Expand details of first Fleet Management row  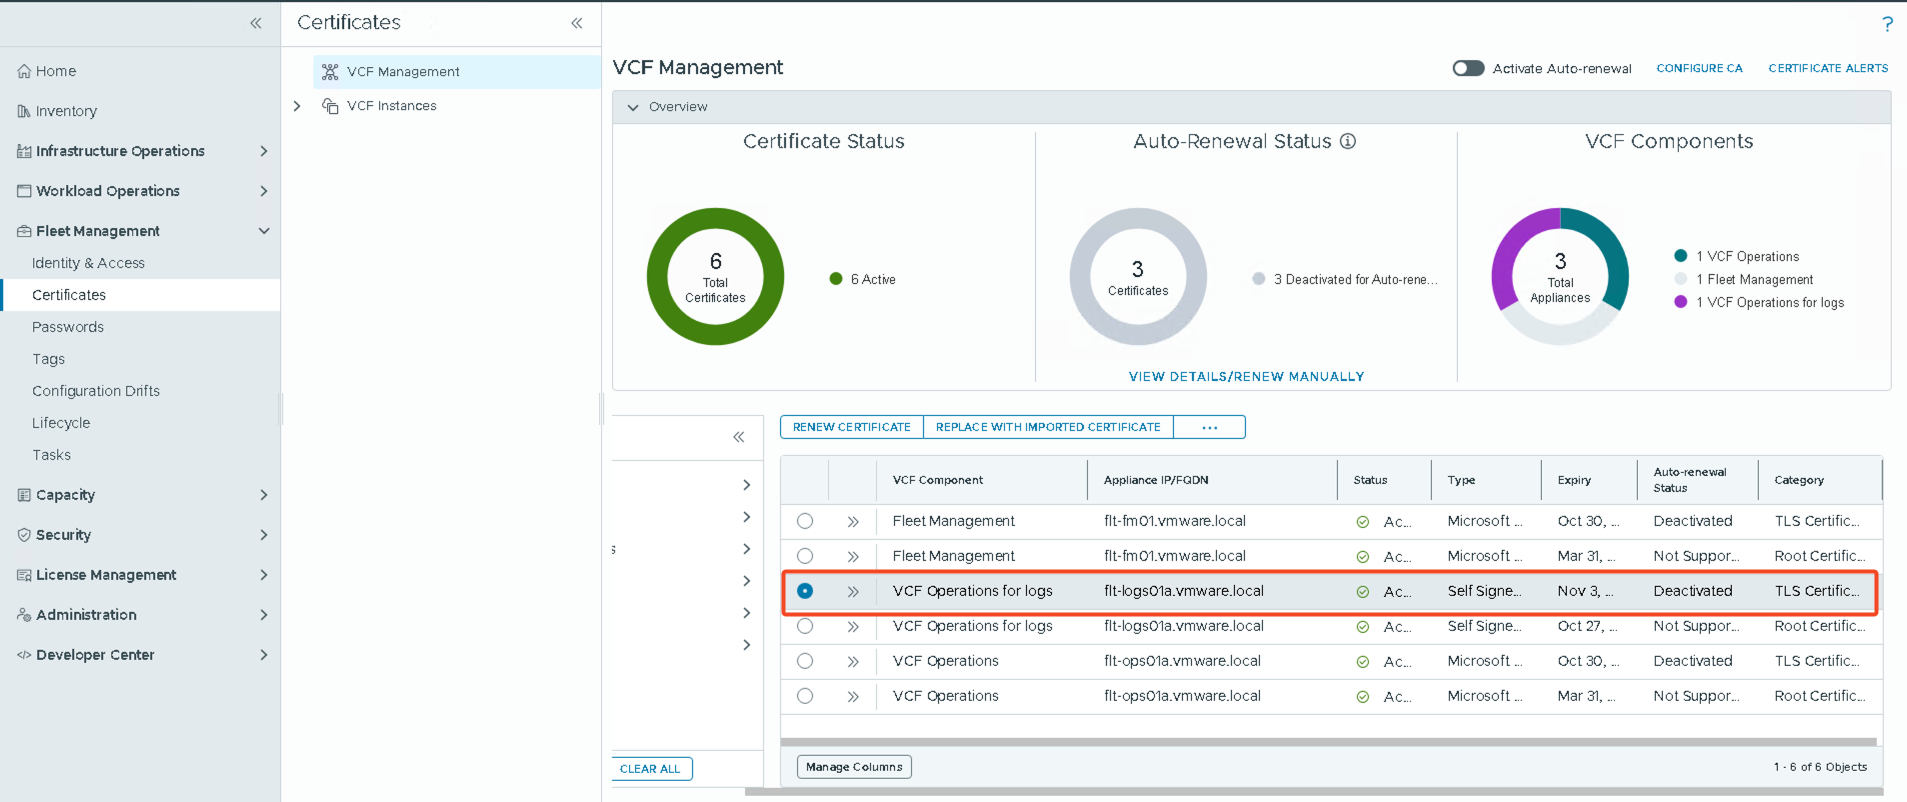[853, 522]
